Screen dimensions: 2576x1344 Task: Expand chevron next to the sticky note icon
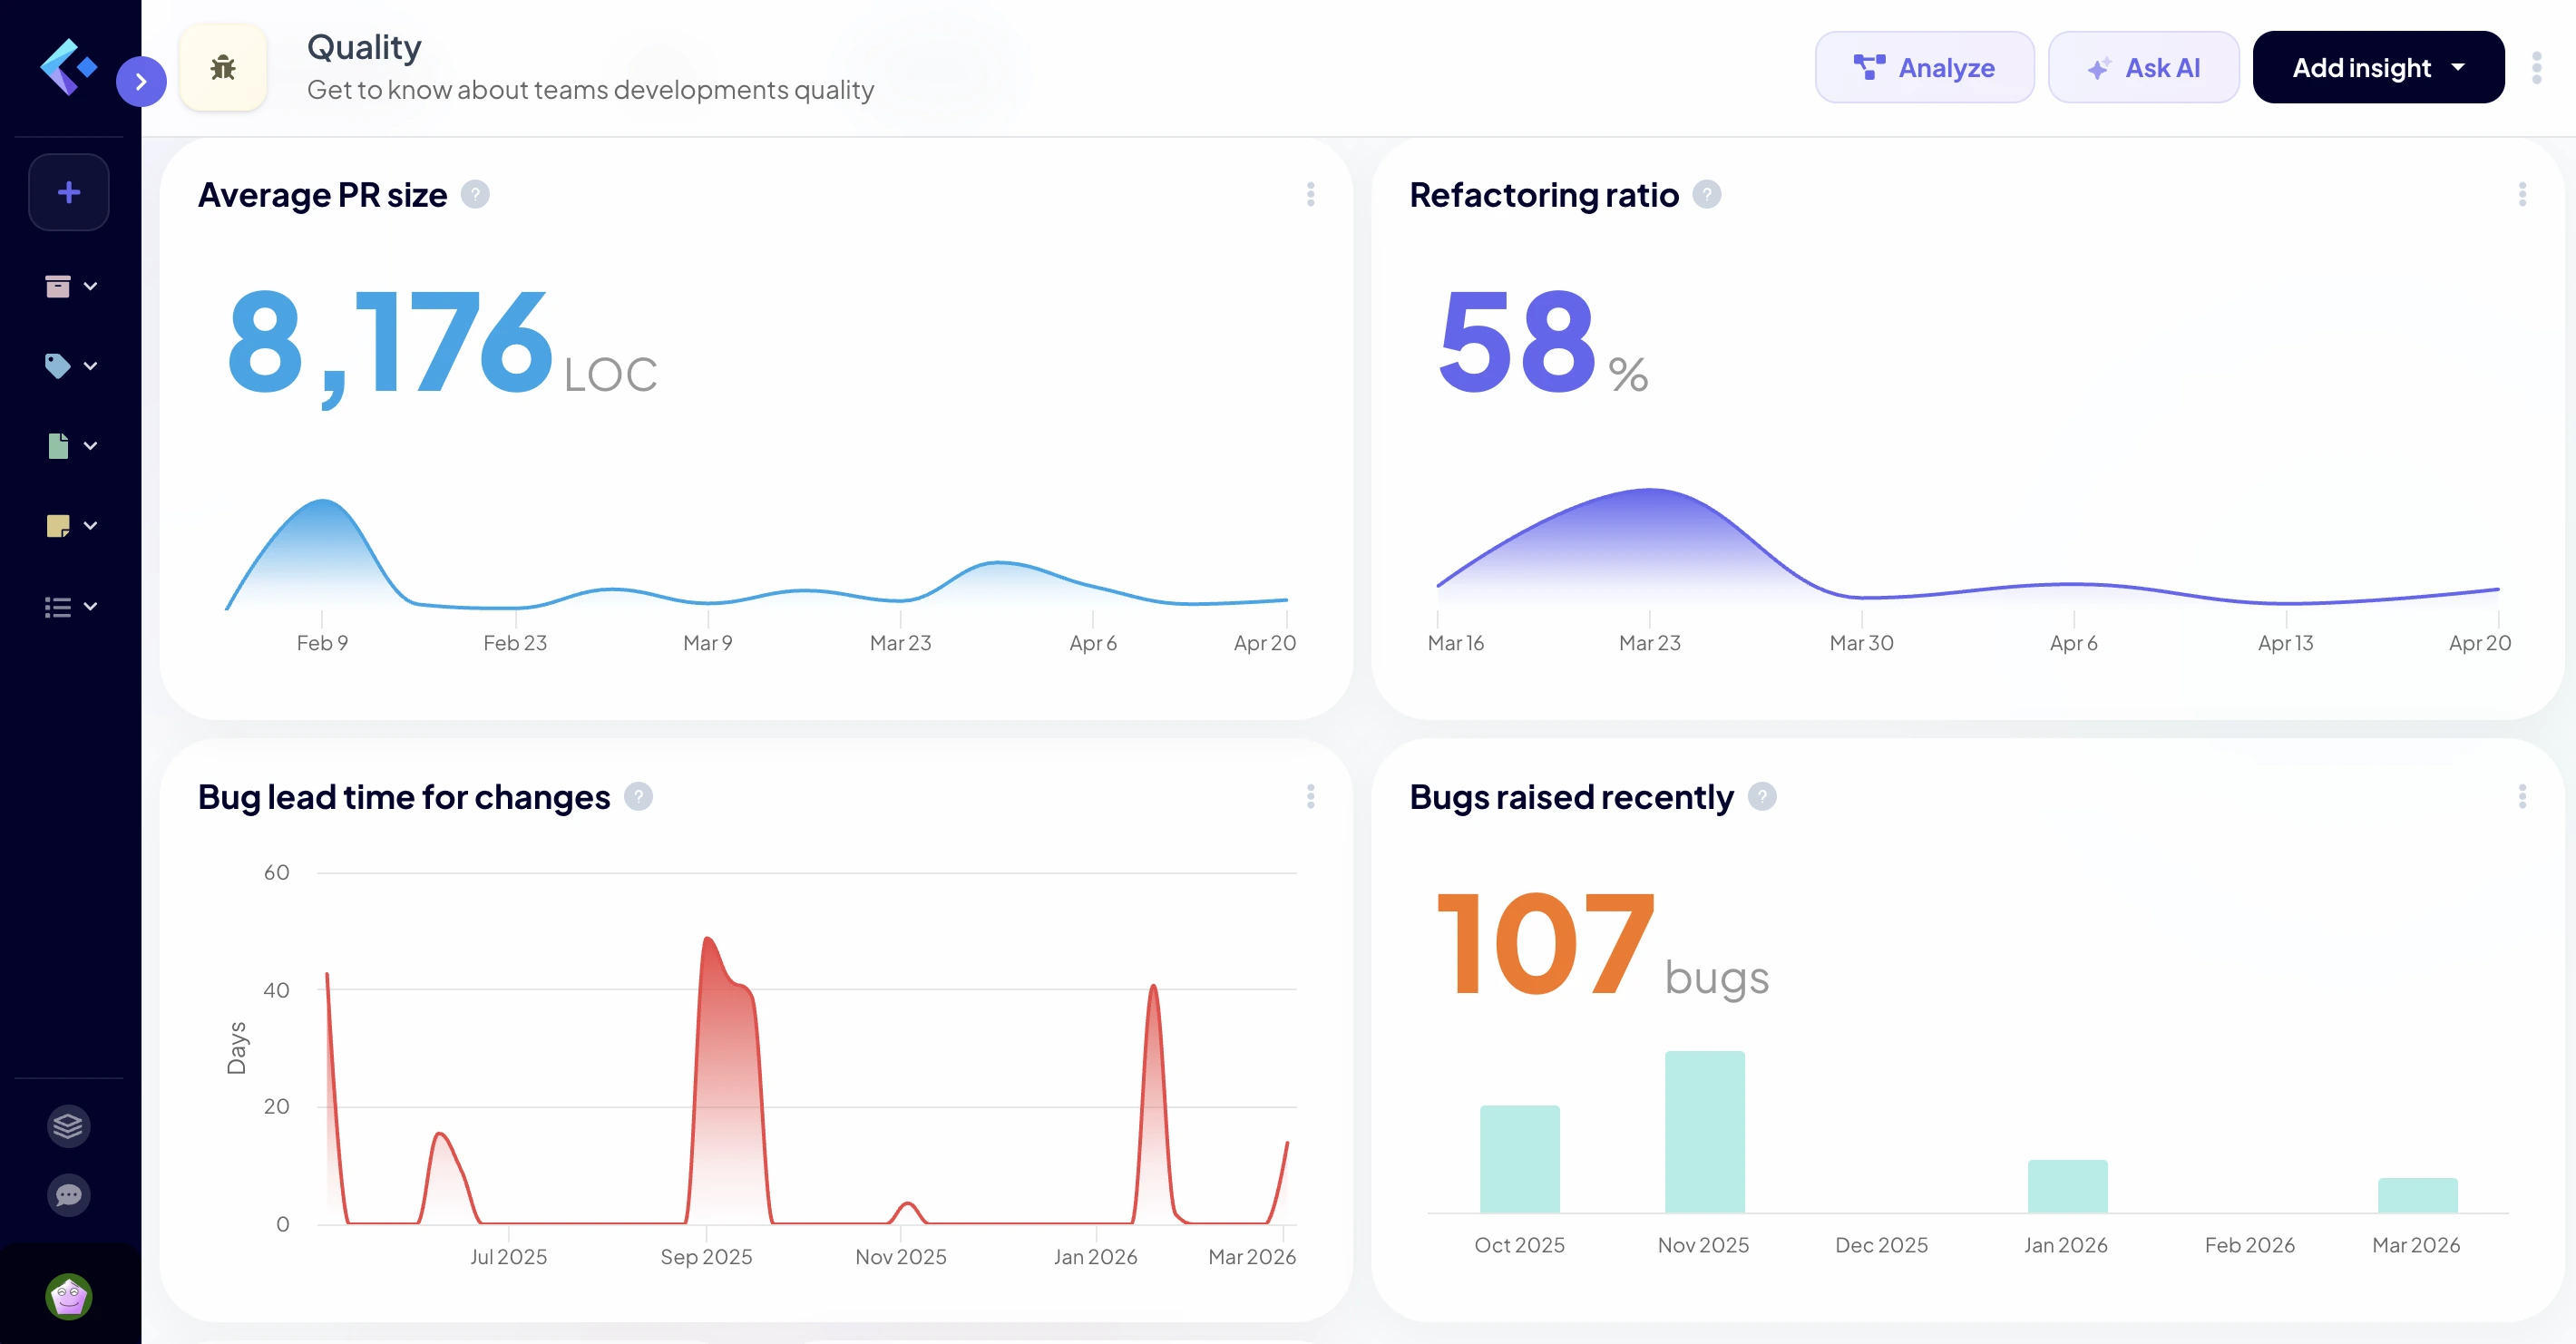[91, 526]
